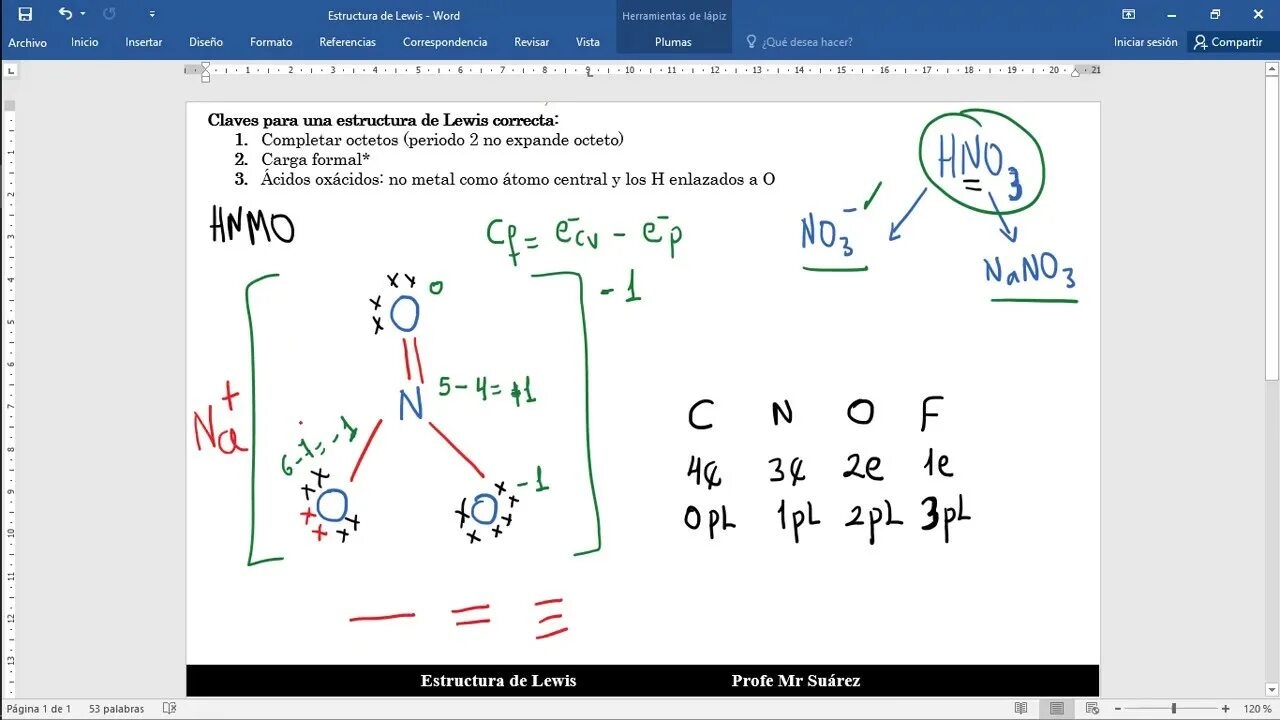This screenshot has height=720, width=1280.
Task: Open the Undo history dropdown arrow
Action: (x=82, y=14)
